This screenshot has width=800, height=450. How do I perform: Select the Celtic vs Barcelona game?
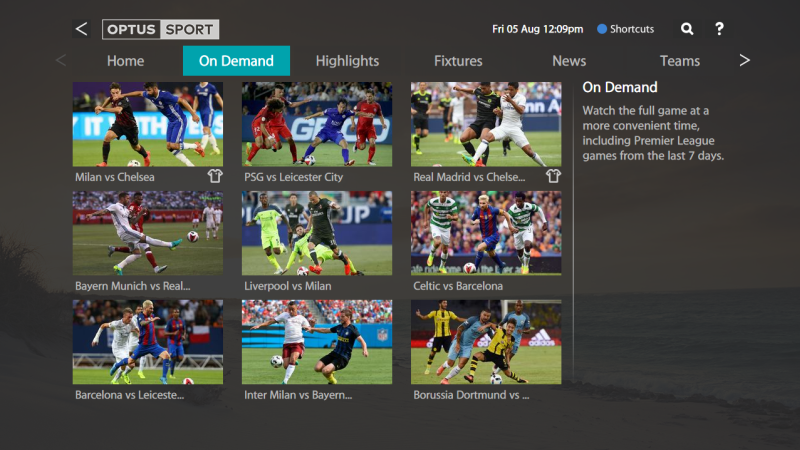(x=486, y=233)
